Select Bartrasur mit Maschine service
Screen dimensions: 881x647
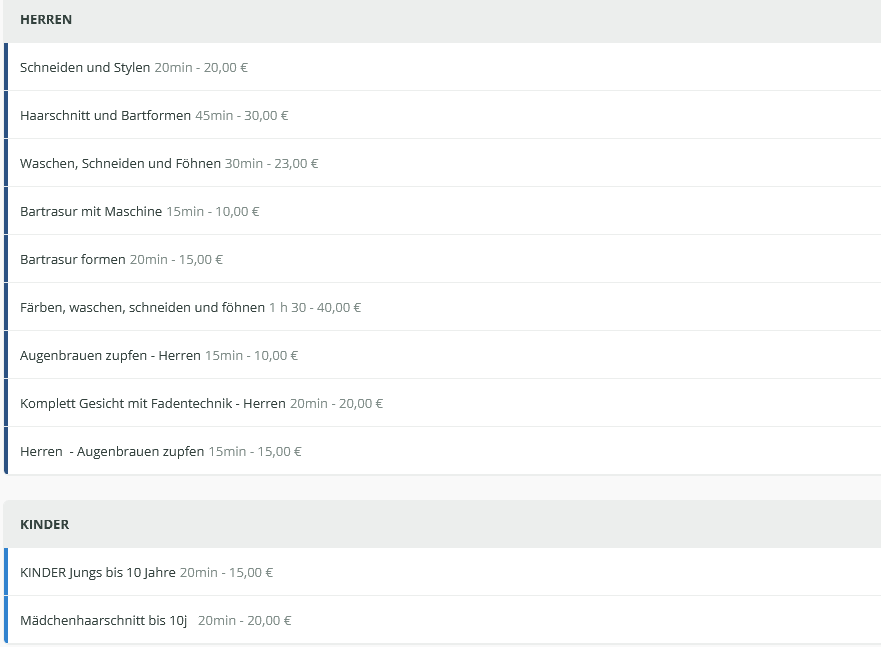point(91,212)
